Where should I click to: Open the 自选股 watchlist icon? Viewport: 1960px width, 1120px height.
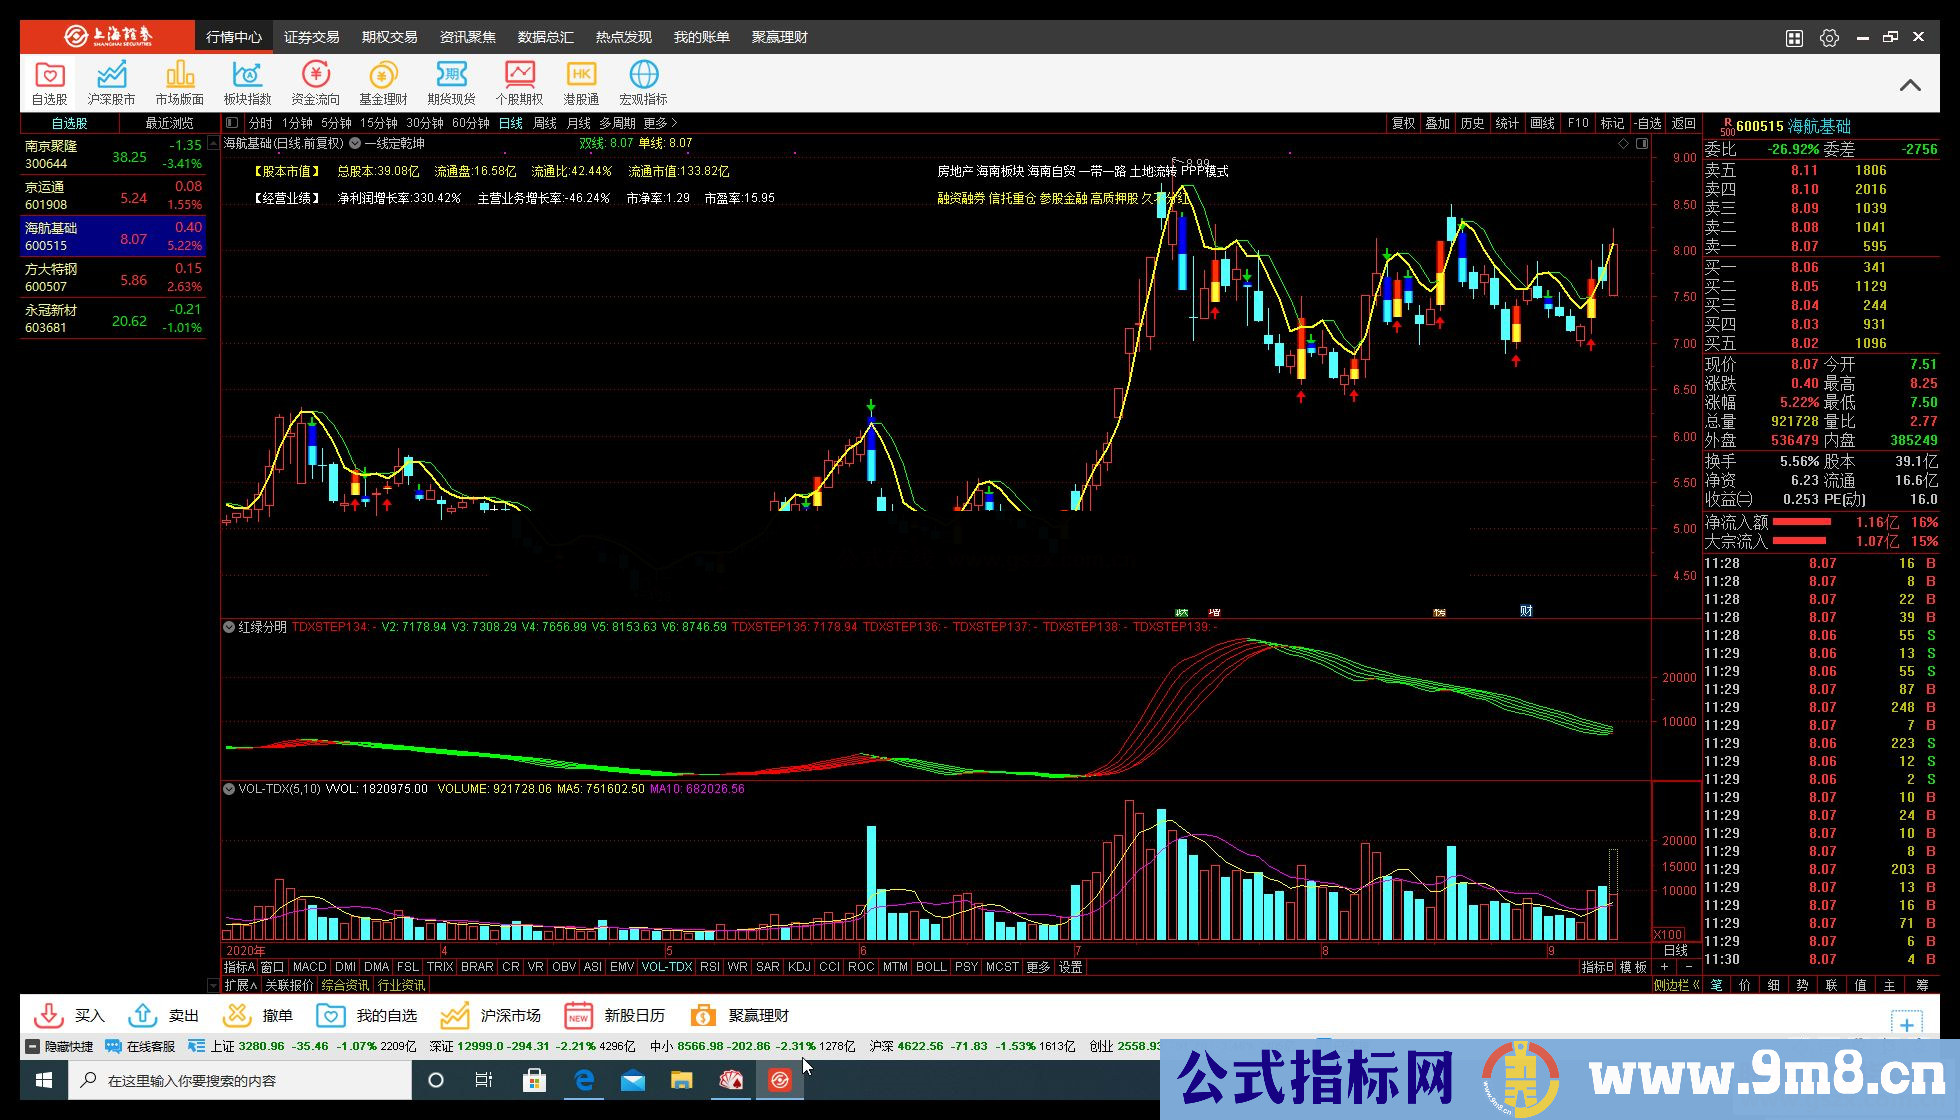49,82
